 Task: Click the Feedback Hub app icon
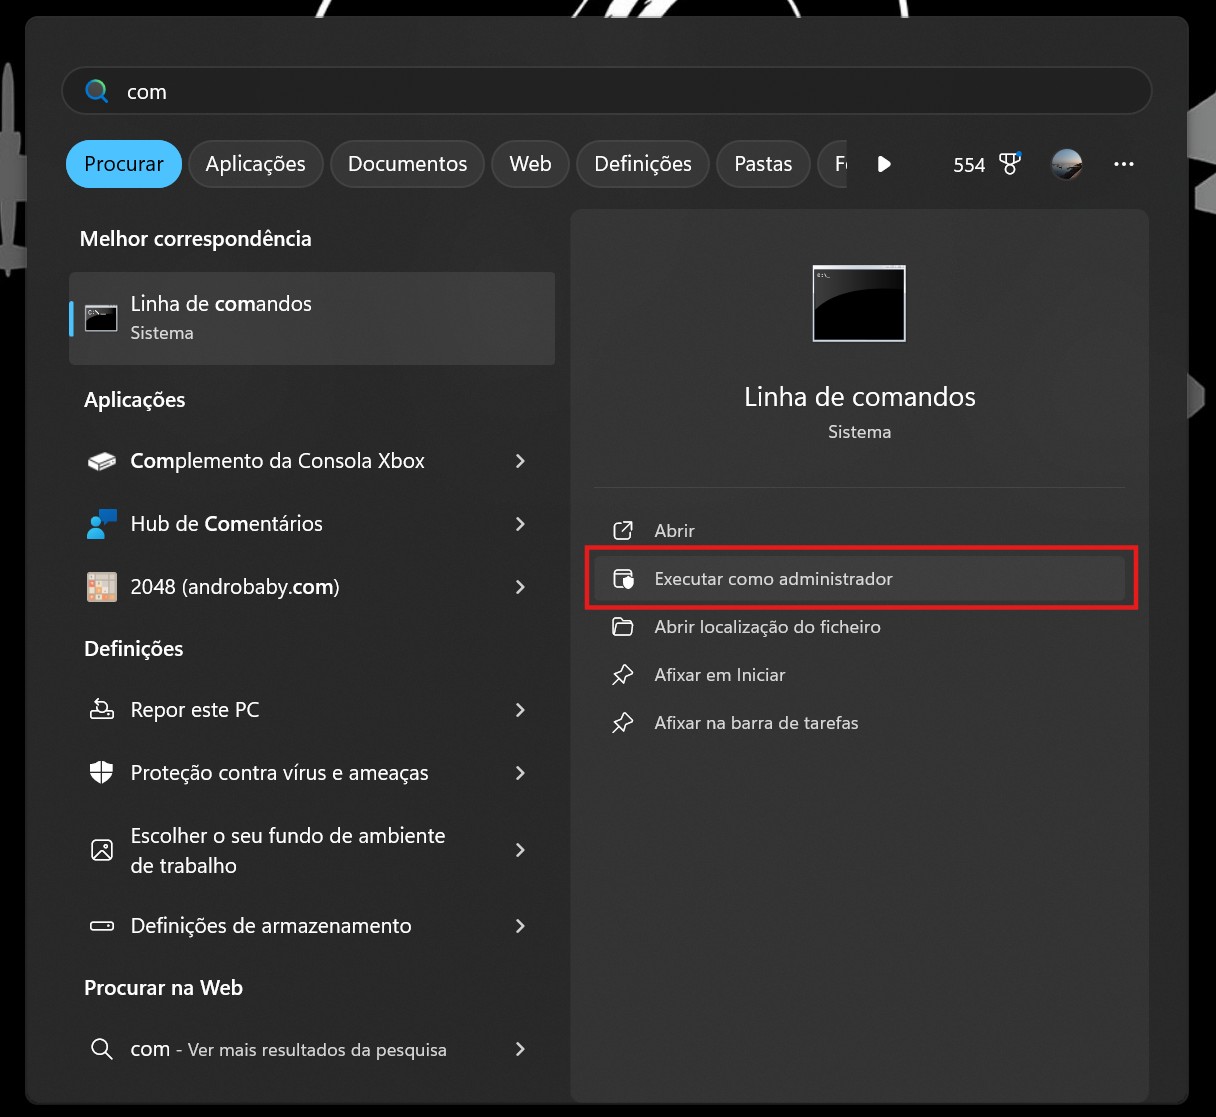tap(102, 524)
